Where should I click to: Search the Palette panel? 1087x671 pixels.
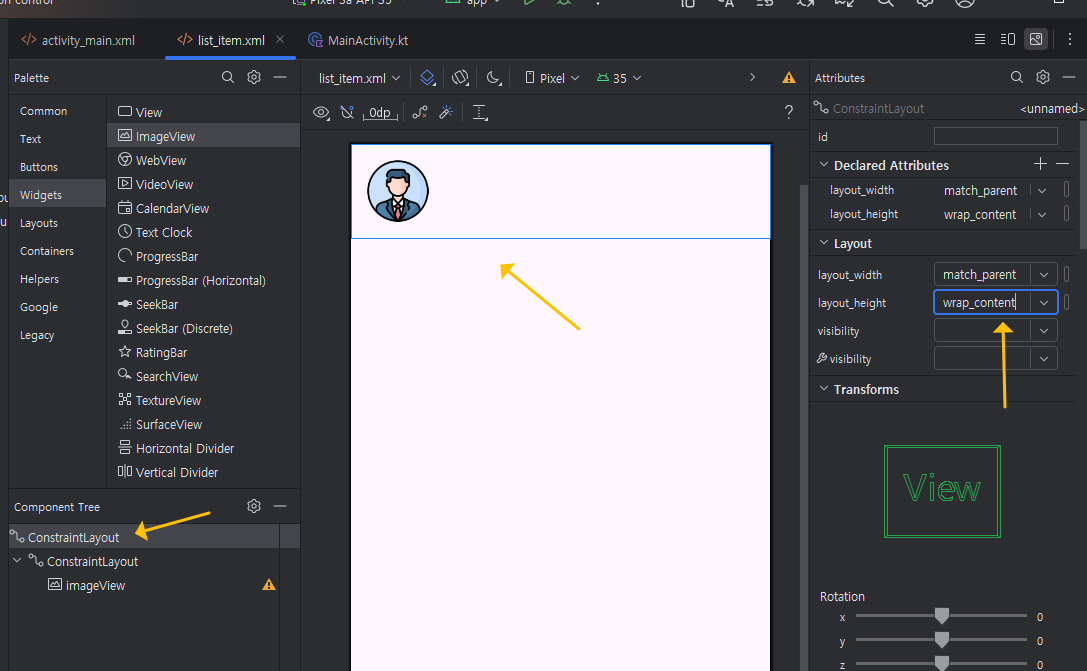click(x=227, y=77)
